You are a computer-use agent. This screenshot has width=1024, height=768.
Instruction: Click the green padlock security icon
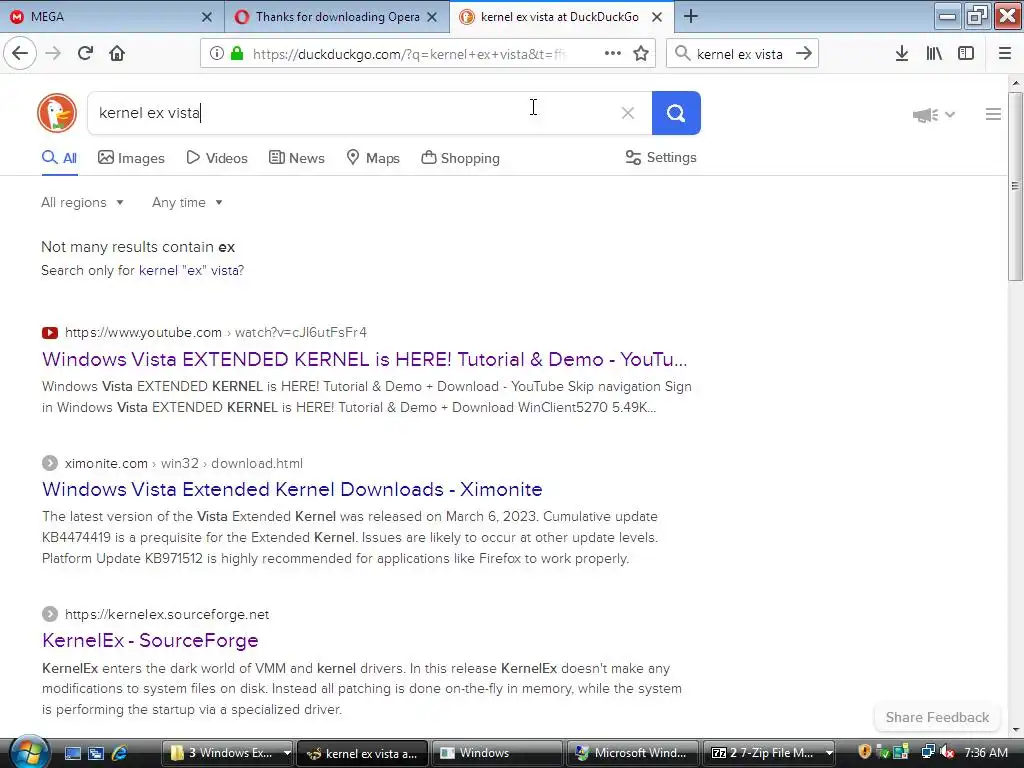click(237, 54)
